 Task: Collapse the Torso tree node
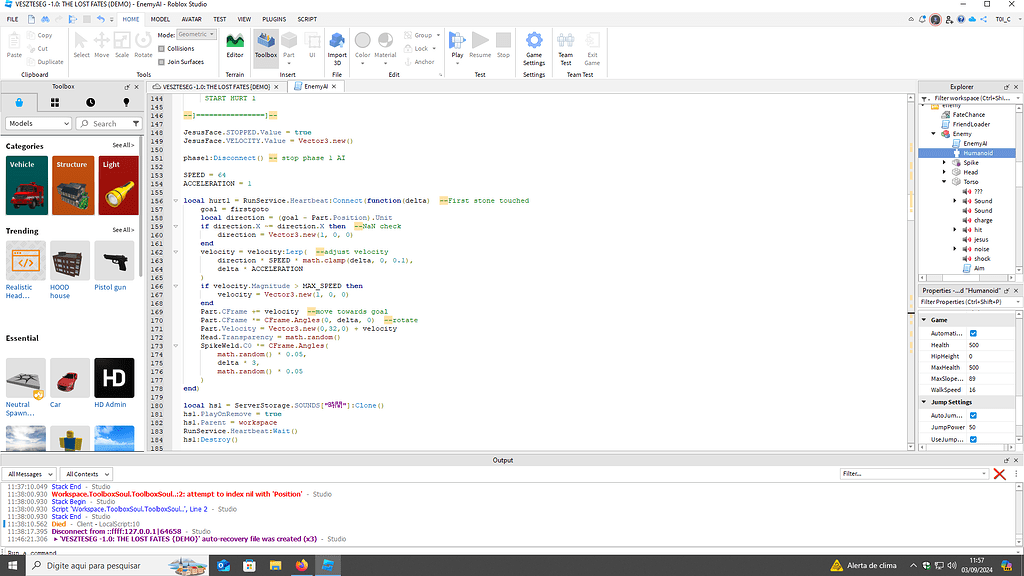pos(944,182)
